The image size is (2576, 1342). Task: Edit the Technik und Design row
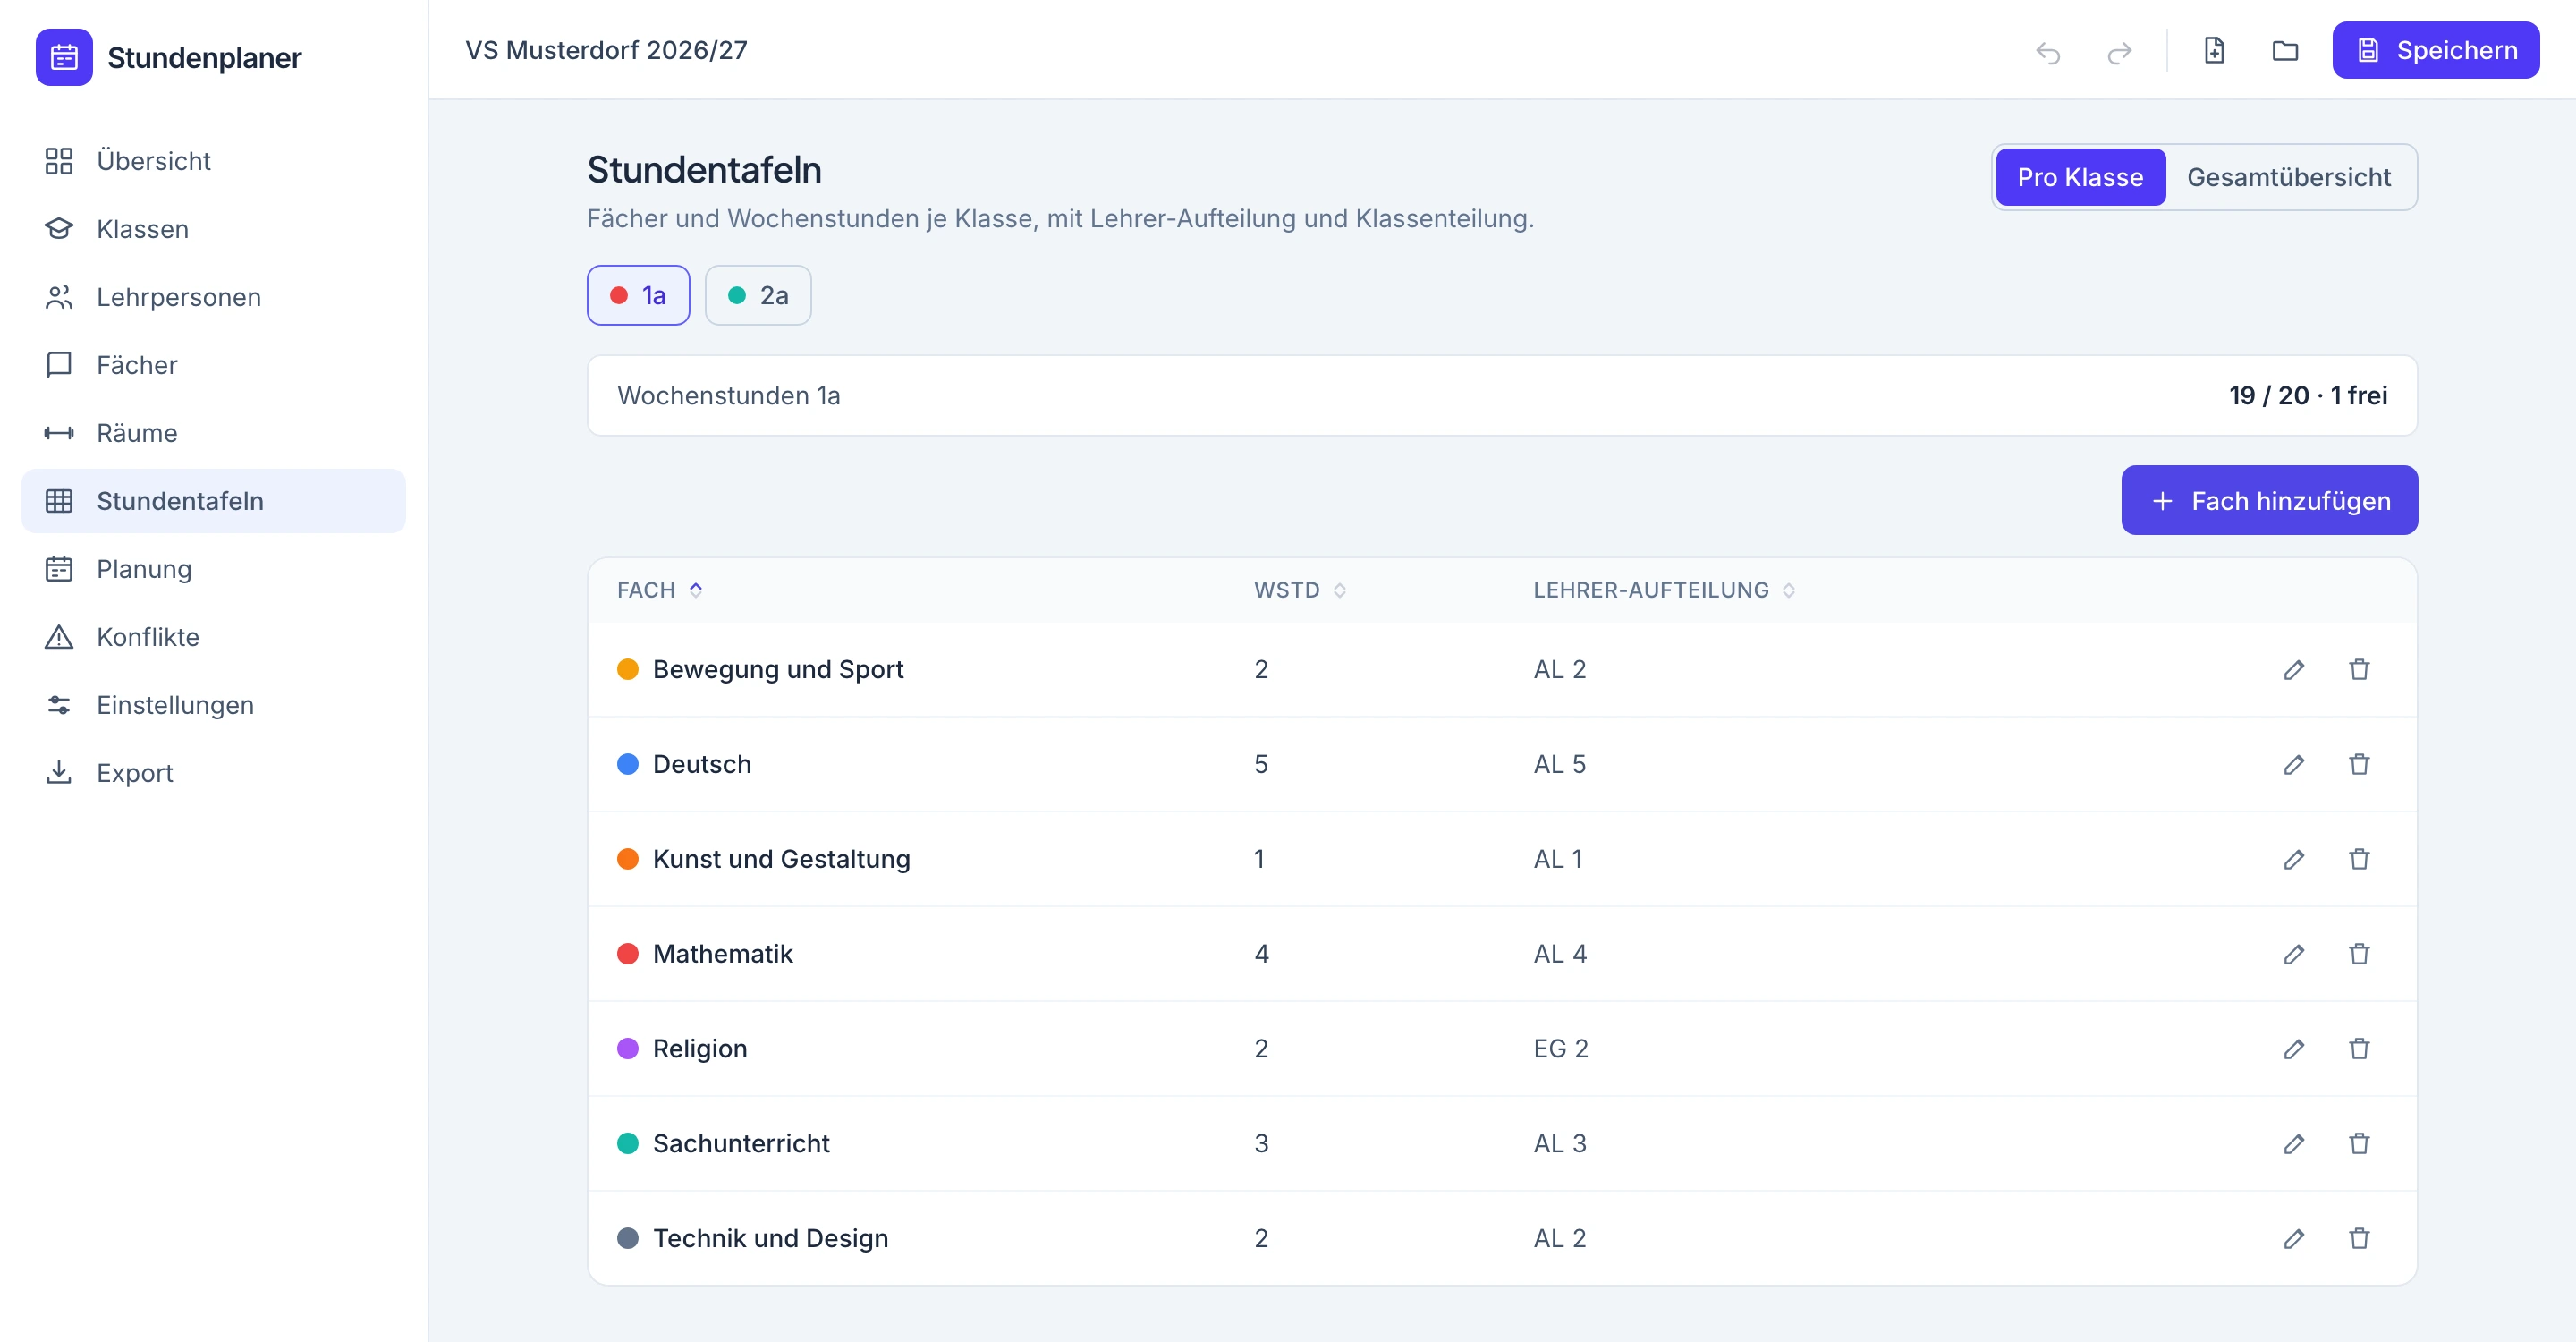click(2294, 1239)
